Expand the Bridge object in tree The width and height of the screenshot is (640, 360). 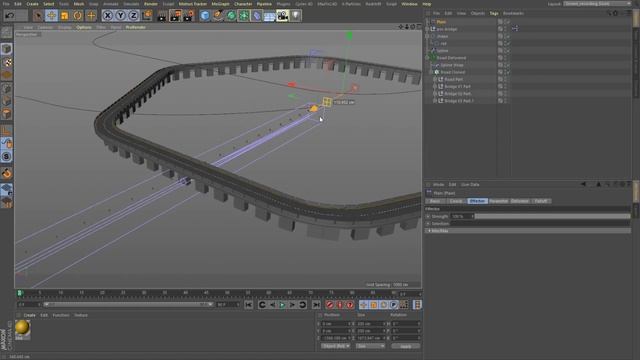pyautogui.click(x=427, y=29)
